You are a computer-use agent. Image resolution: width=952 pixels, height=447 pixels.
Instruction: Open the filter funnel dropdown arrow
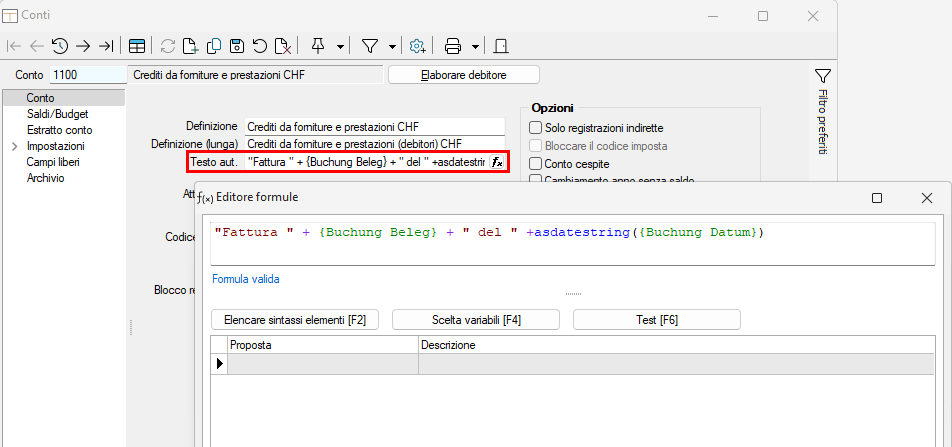pos(392,46)
